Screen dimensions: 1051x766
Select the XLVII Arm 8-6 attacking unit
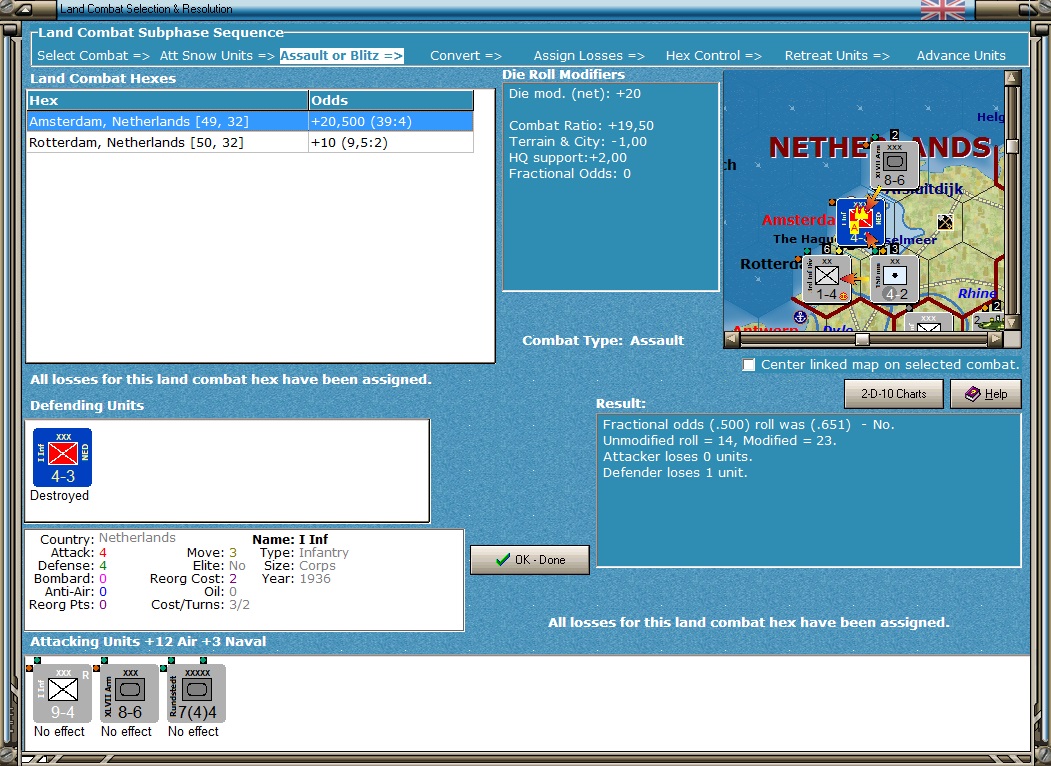point(129,693)
